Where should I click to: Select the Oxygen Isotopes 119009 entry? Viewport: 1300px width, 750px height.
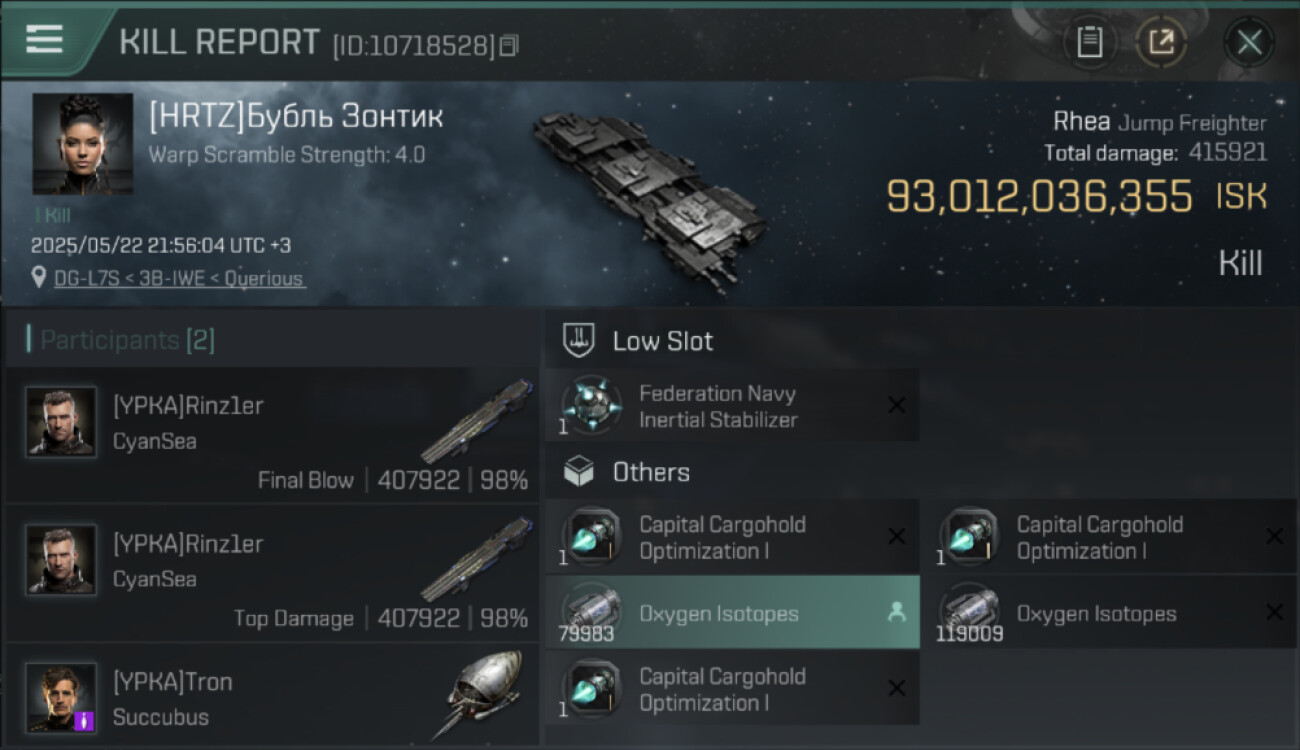coord(1096,614)
